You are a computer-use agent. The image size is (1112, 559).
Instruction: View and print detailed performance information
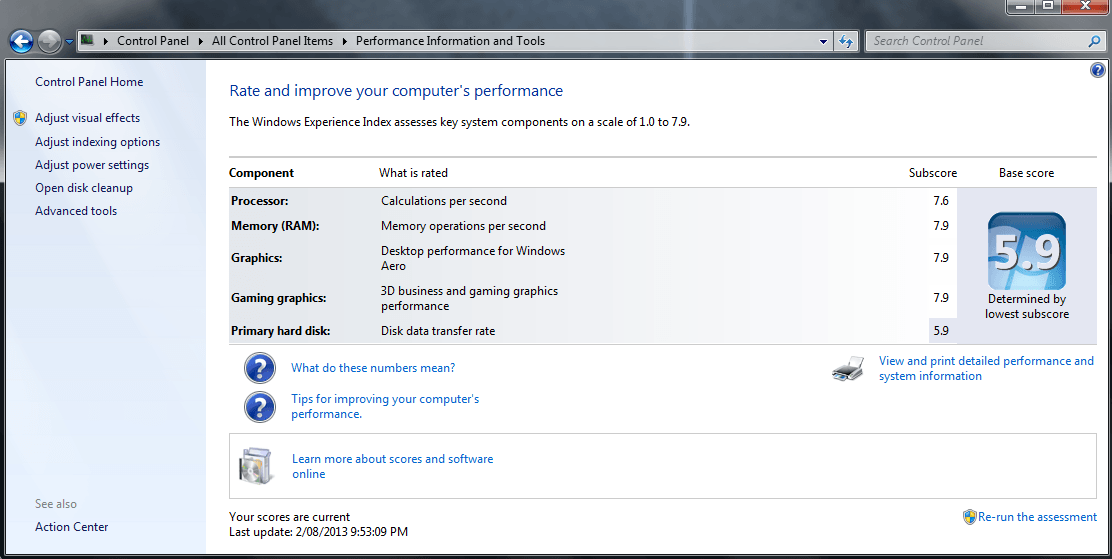pos(986,368)
